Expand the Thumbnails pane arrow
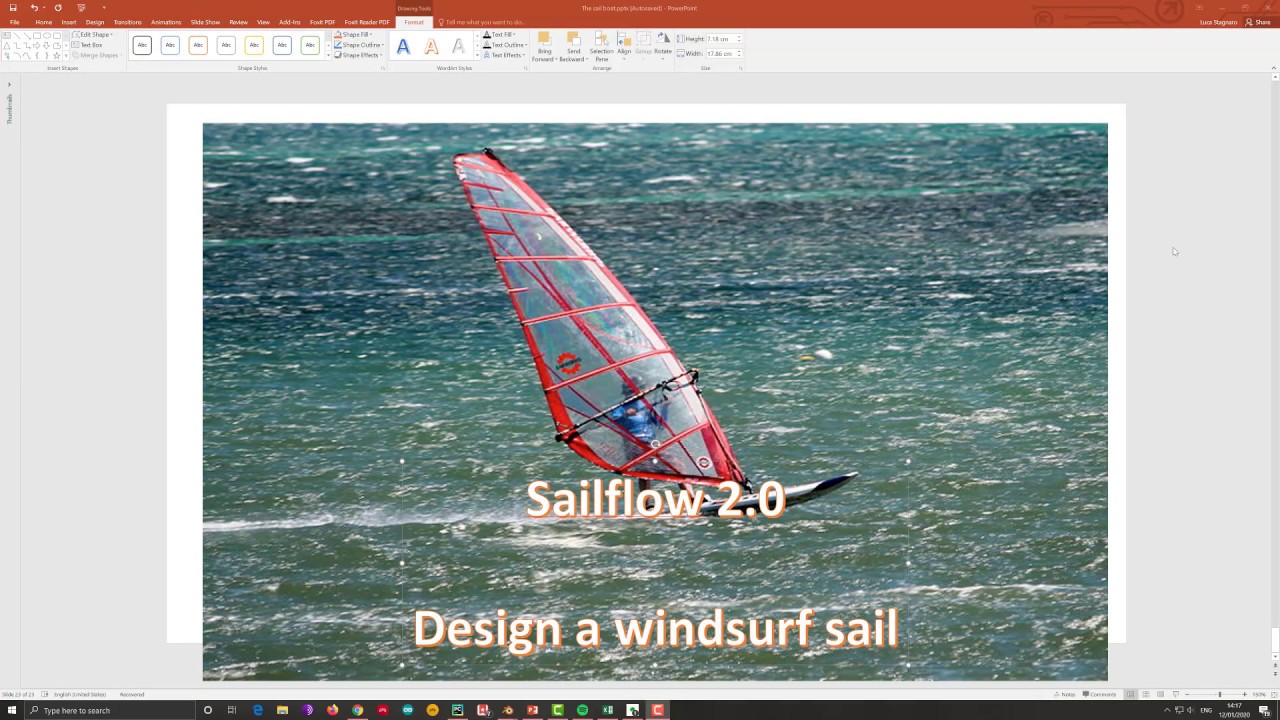This screenshot has height=720, width=1280. pos(9,84)
